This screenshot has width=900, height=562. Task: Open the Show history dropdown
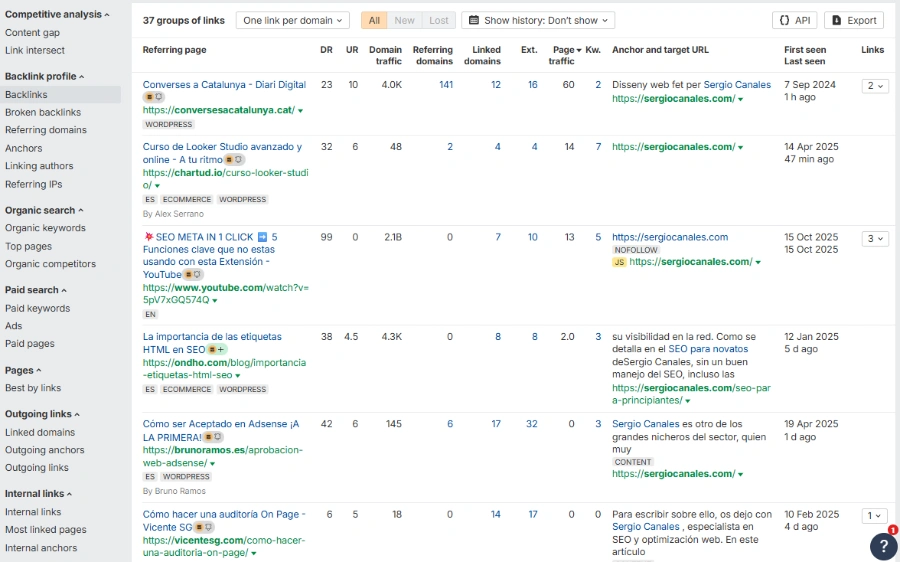tap(538, 20)
